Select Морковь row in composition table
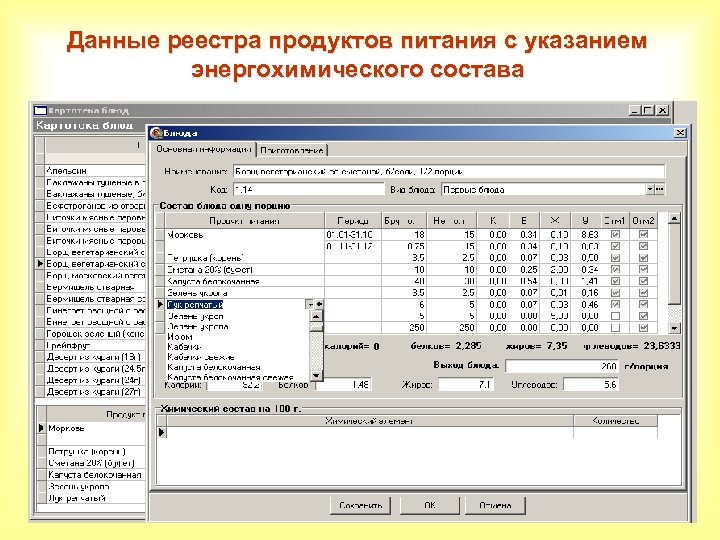This screenshot has width=720, height=540. (244, 235)
